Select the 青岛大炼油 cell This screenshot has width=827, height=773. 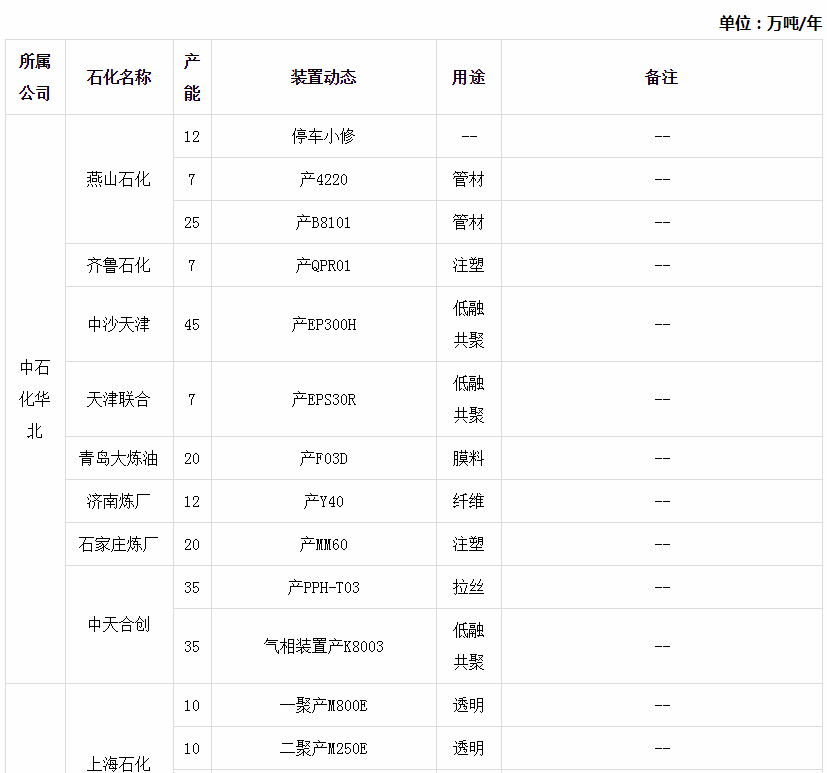click(119, 458)
